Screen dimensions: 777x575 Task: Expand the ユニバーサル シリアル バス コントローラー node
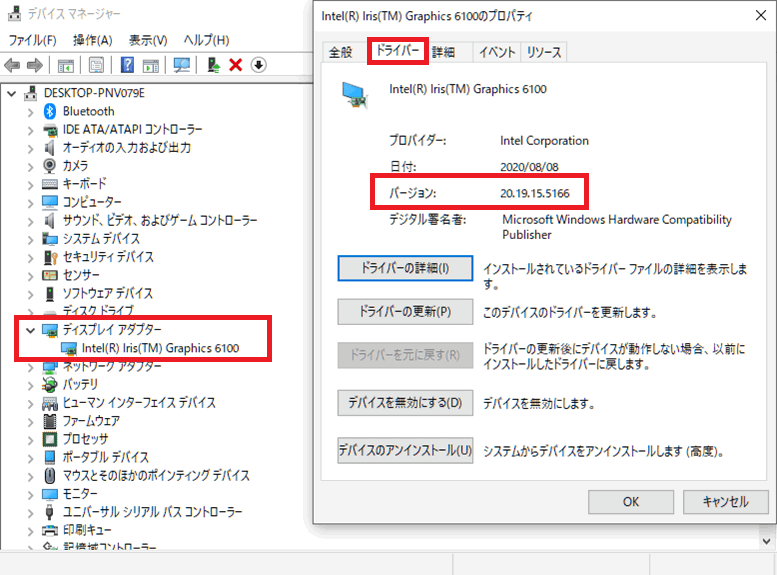31,513
